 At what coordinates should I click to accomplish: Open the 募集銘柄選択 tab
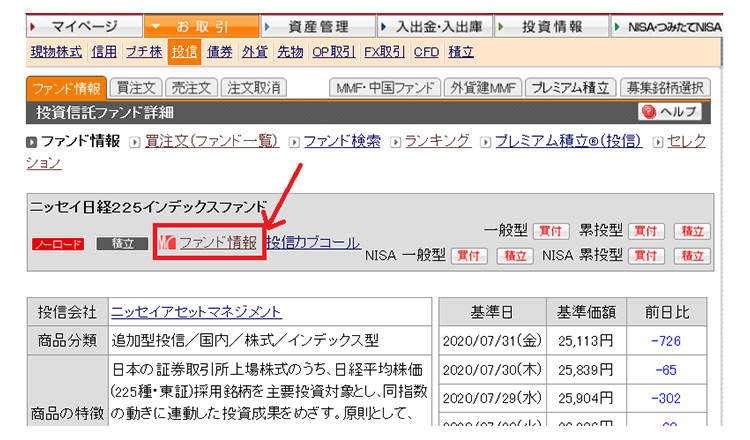(665, 88)
